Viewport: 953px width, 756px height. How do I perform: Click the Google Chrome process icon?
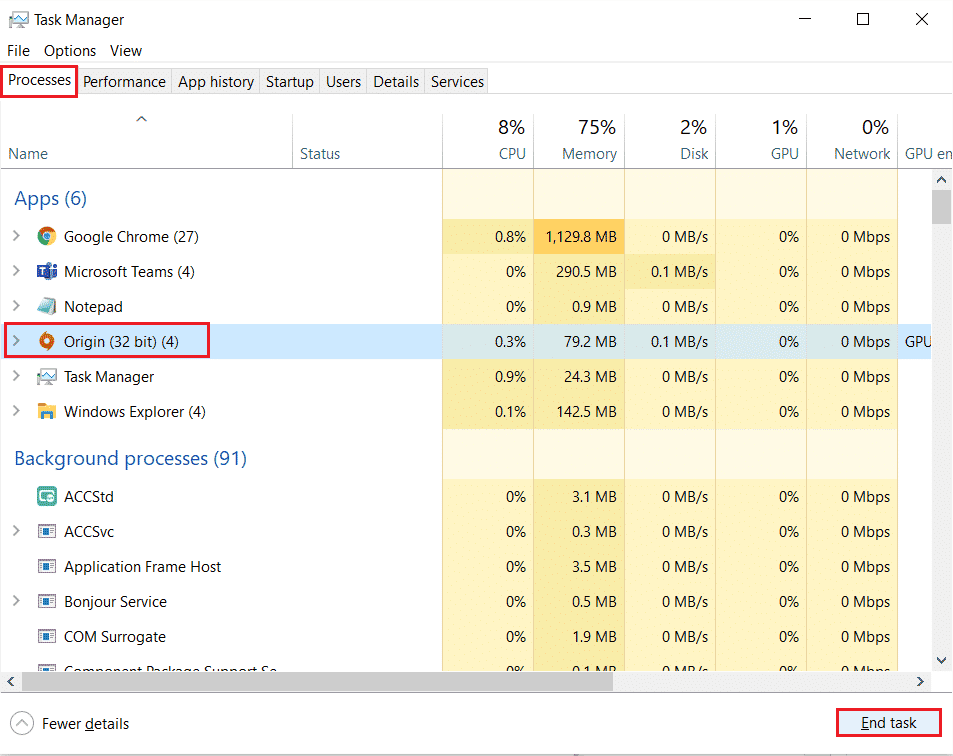[x=46, y=236]
